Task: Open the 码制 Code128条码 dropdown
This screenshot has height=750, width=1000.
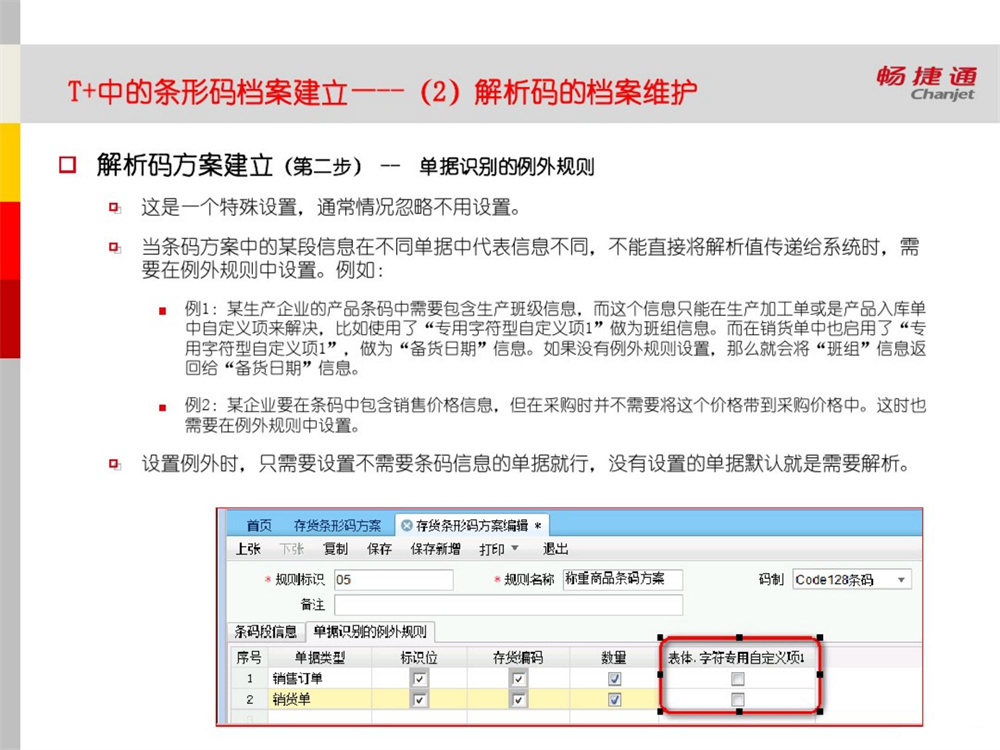Action: [852, 580]
